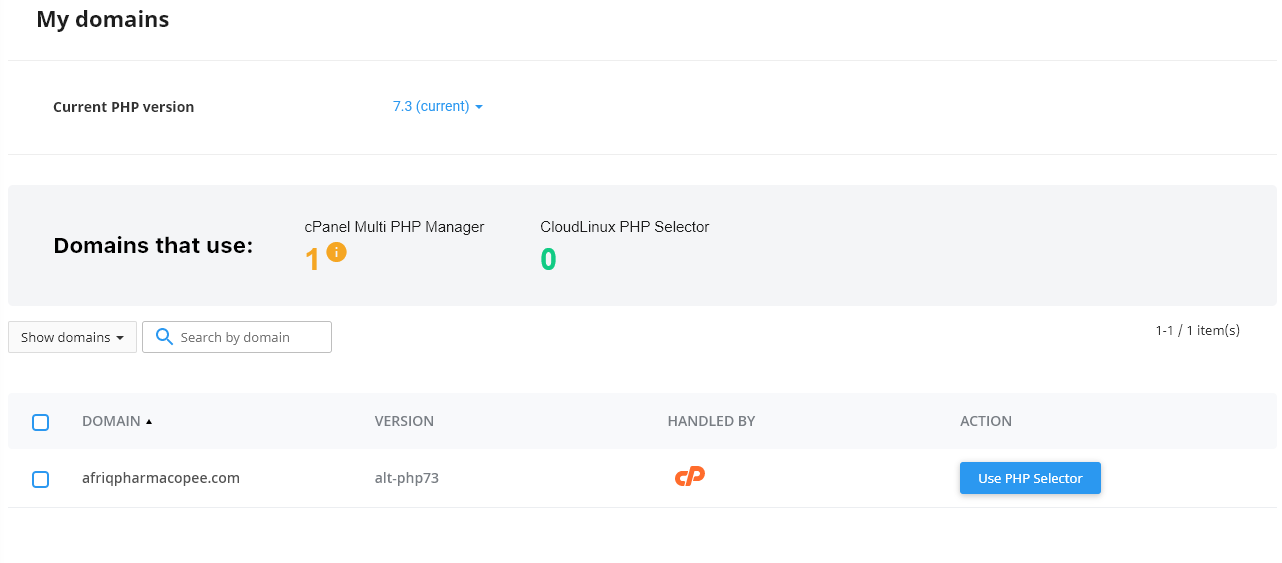
Task: Click the magnifier icon in search box
Action: [164, 337]
